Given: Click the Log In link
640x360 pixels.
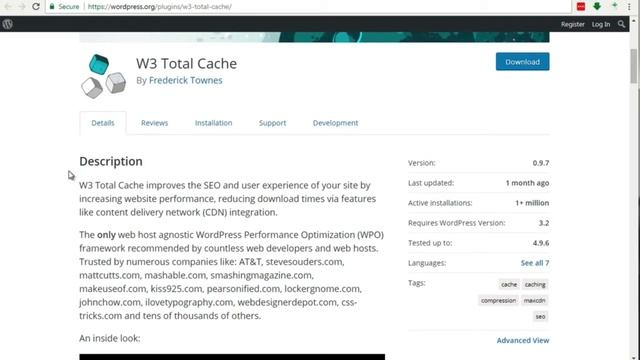Looking at the screenshot, I should [601, 24].
